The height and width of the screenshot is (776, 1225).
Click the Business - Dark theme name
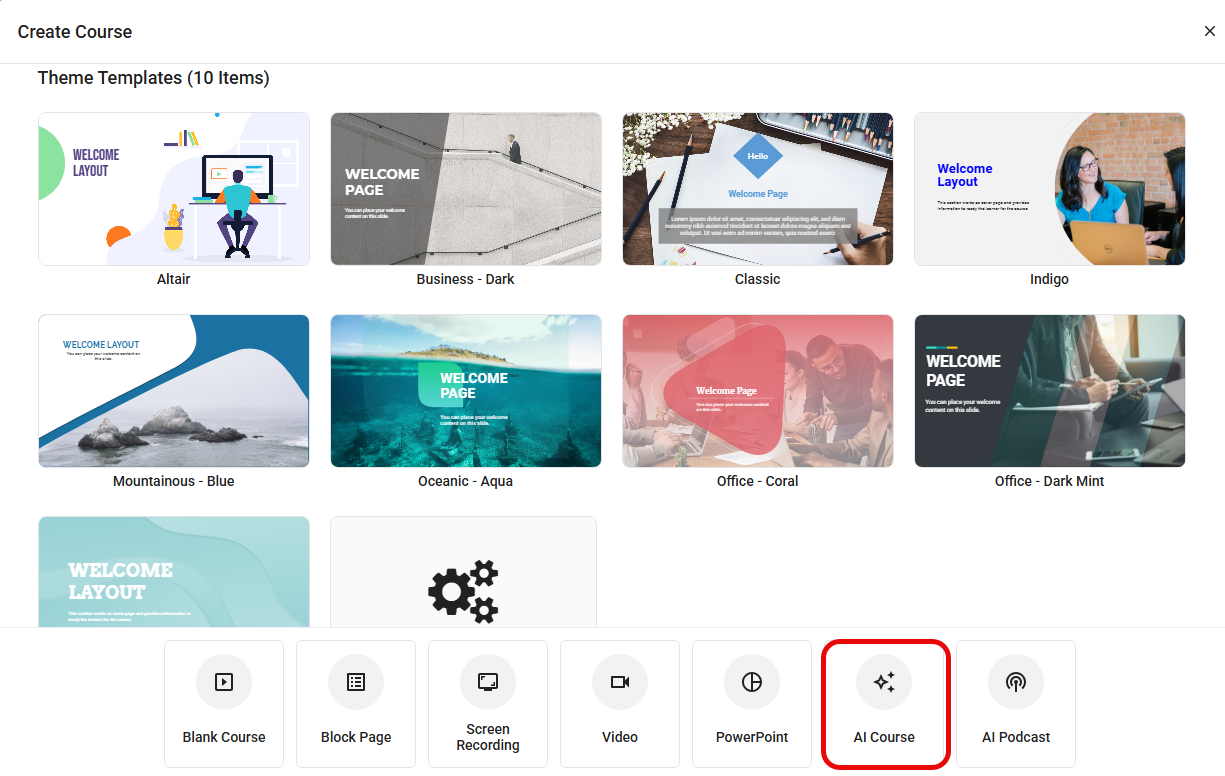coord(466,279)
